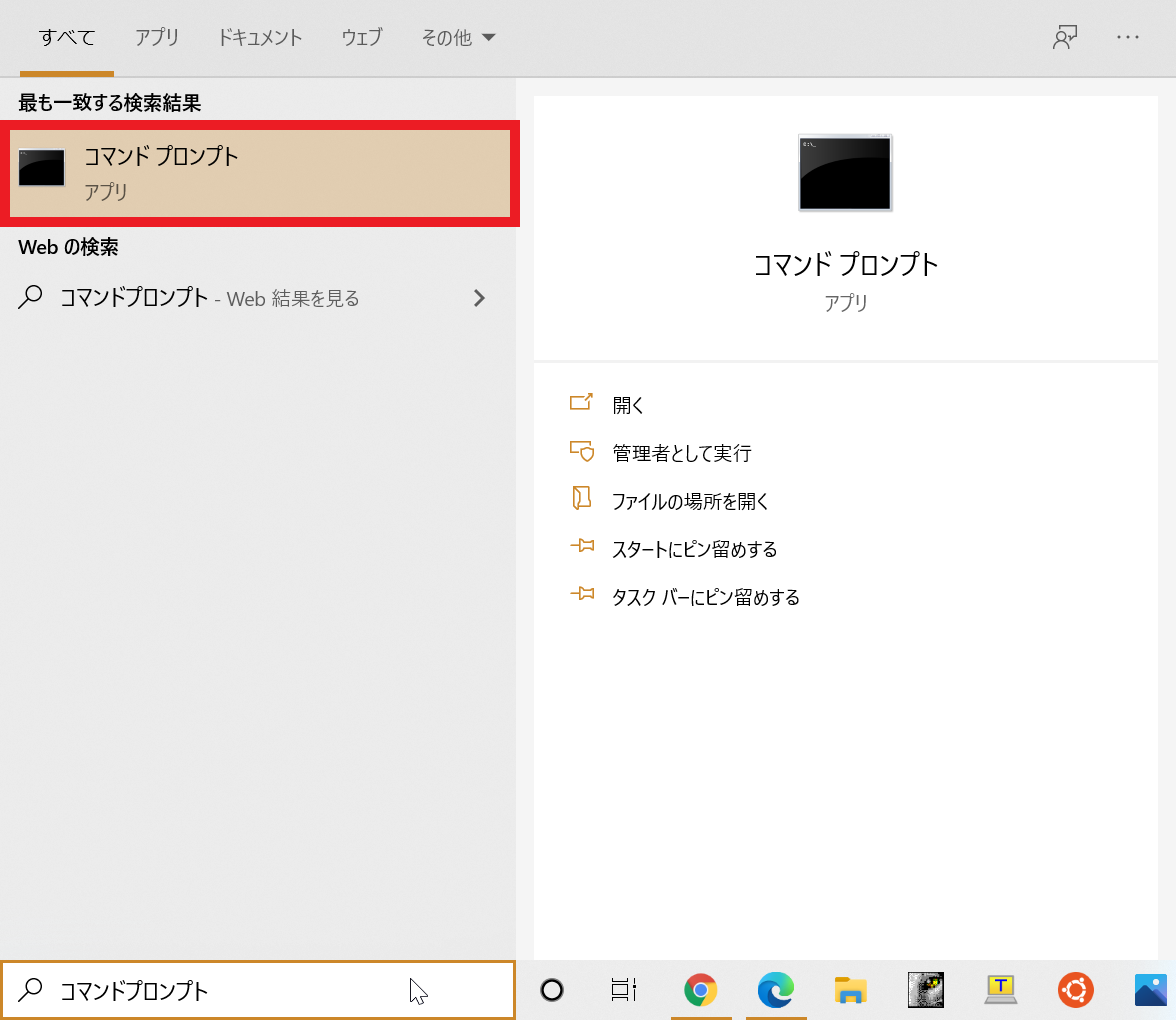The width and height of the screenshot is (1176, 1020).
Task: Click the small Command Prompt icon in results
Action: (x=41, y=167)
